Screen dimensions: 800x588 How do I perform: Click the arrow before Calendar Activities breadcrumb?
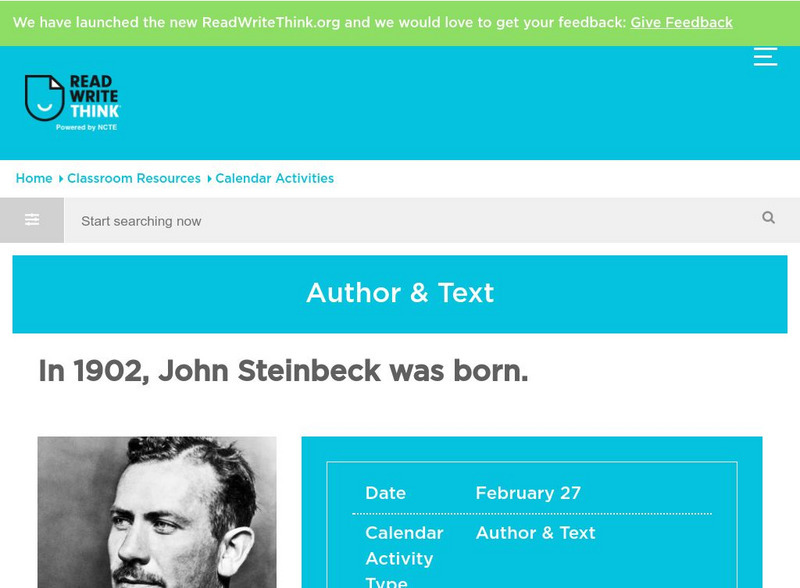pyautogui.click(x=209, y=179)
